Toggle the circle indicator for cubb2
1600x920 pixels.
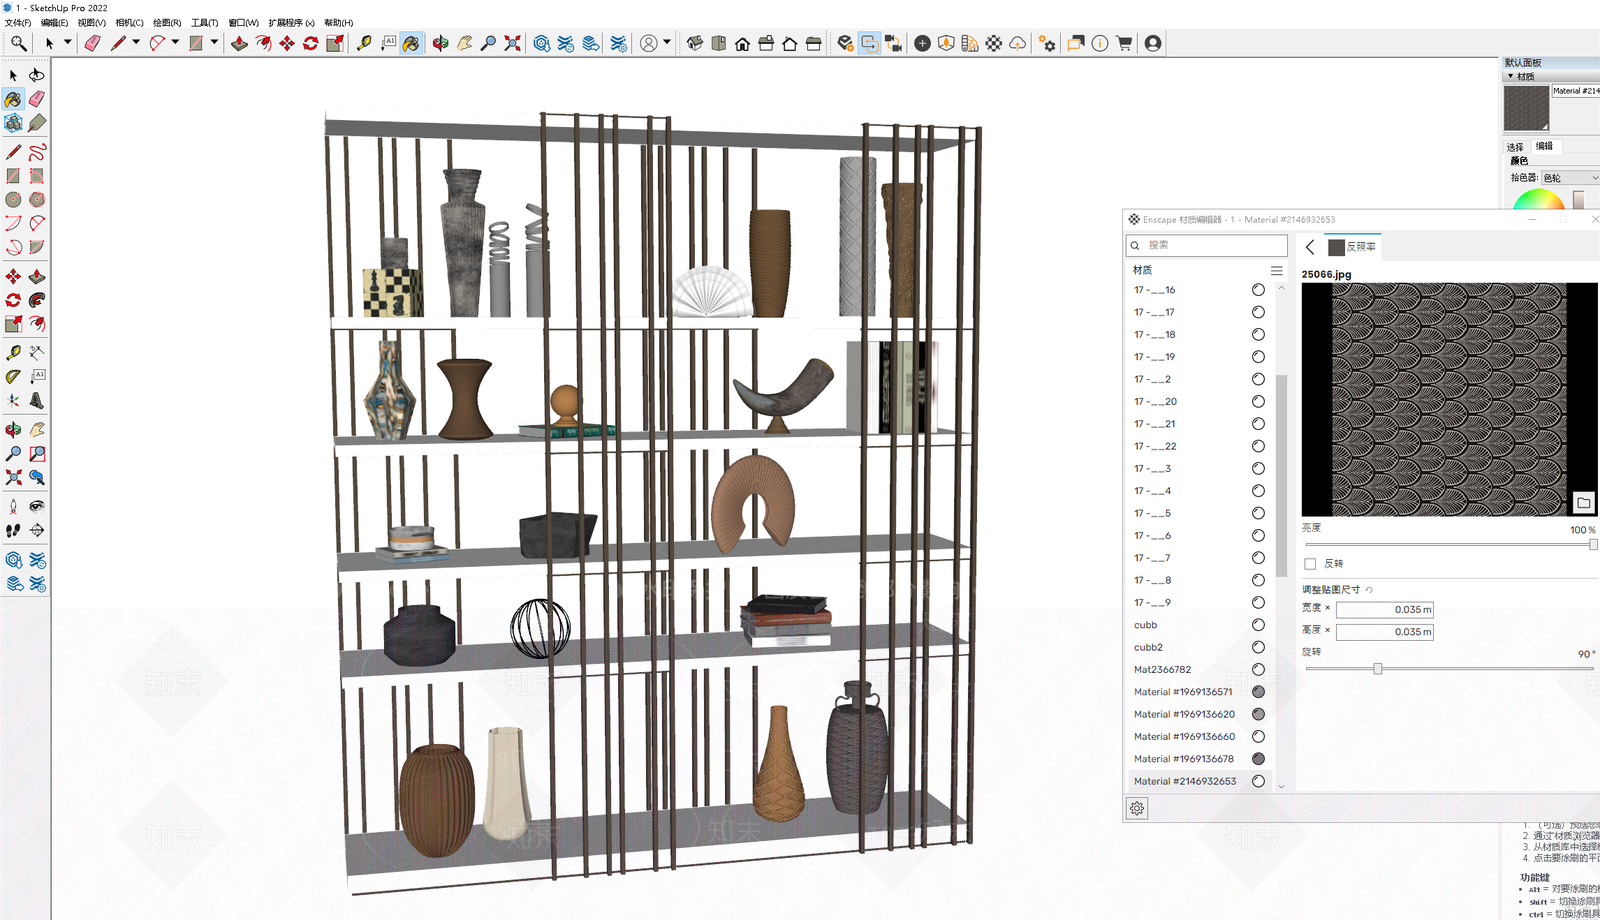click(1258, 647)
